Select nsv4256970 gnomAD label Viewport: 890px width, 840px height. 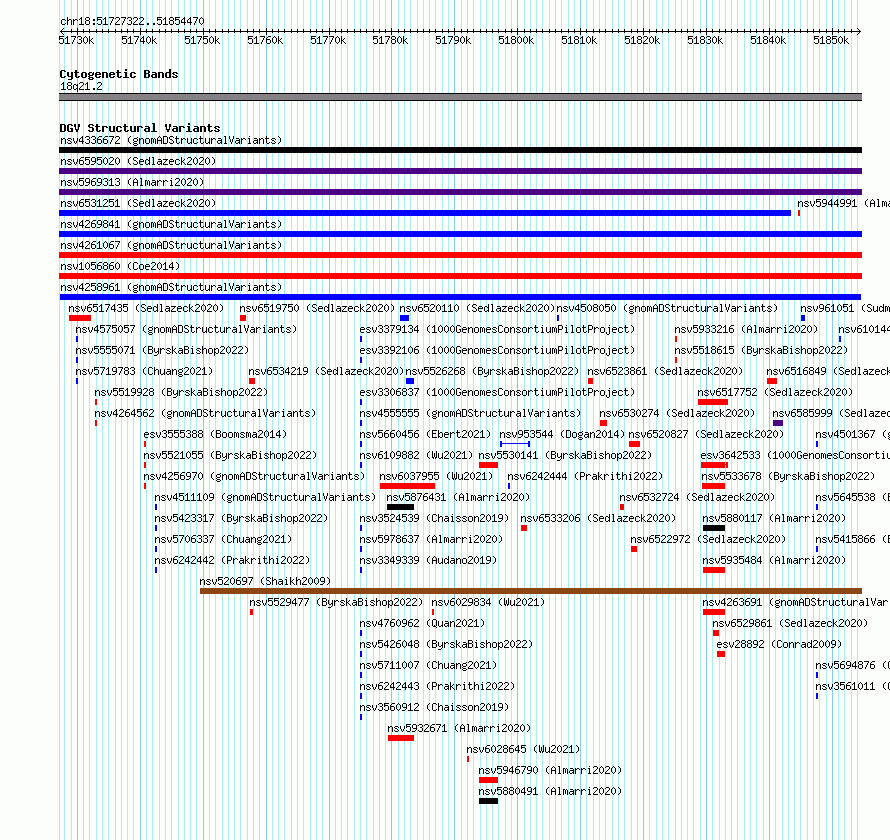click(254, 476)
